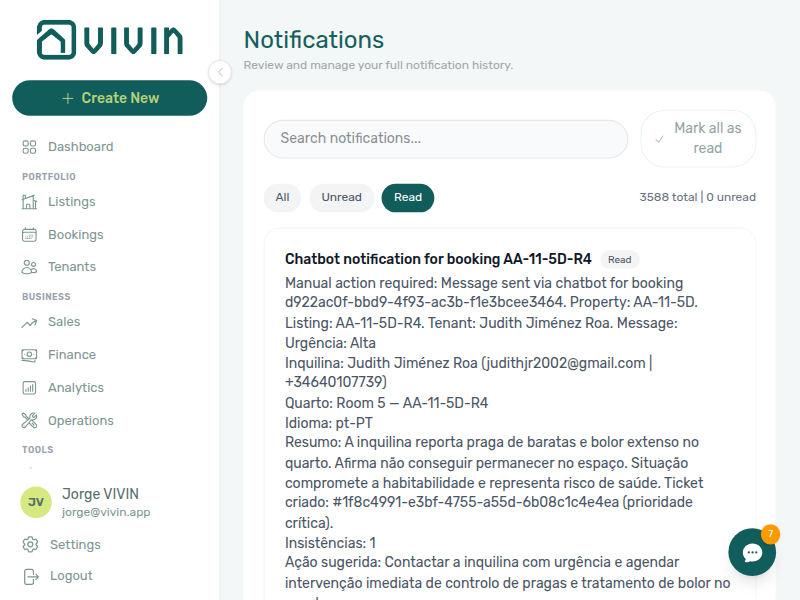Click the Read badge beside the notification title
This screenshot has height=600, width=800.
[619, 260]
